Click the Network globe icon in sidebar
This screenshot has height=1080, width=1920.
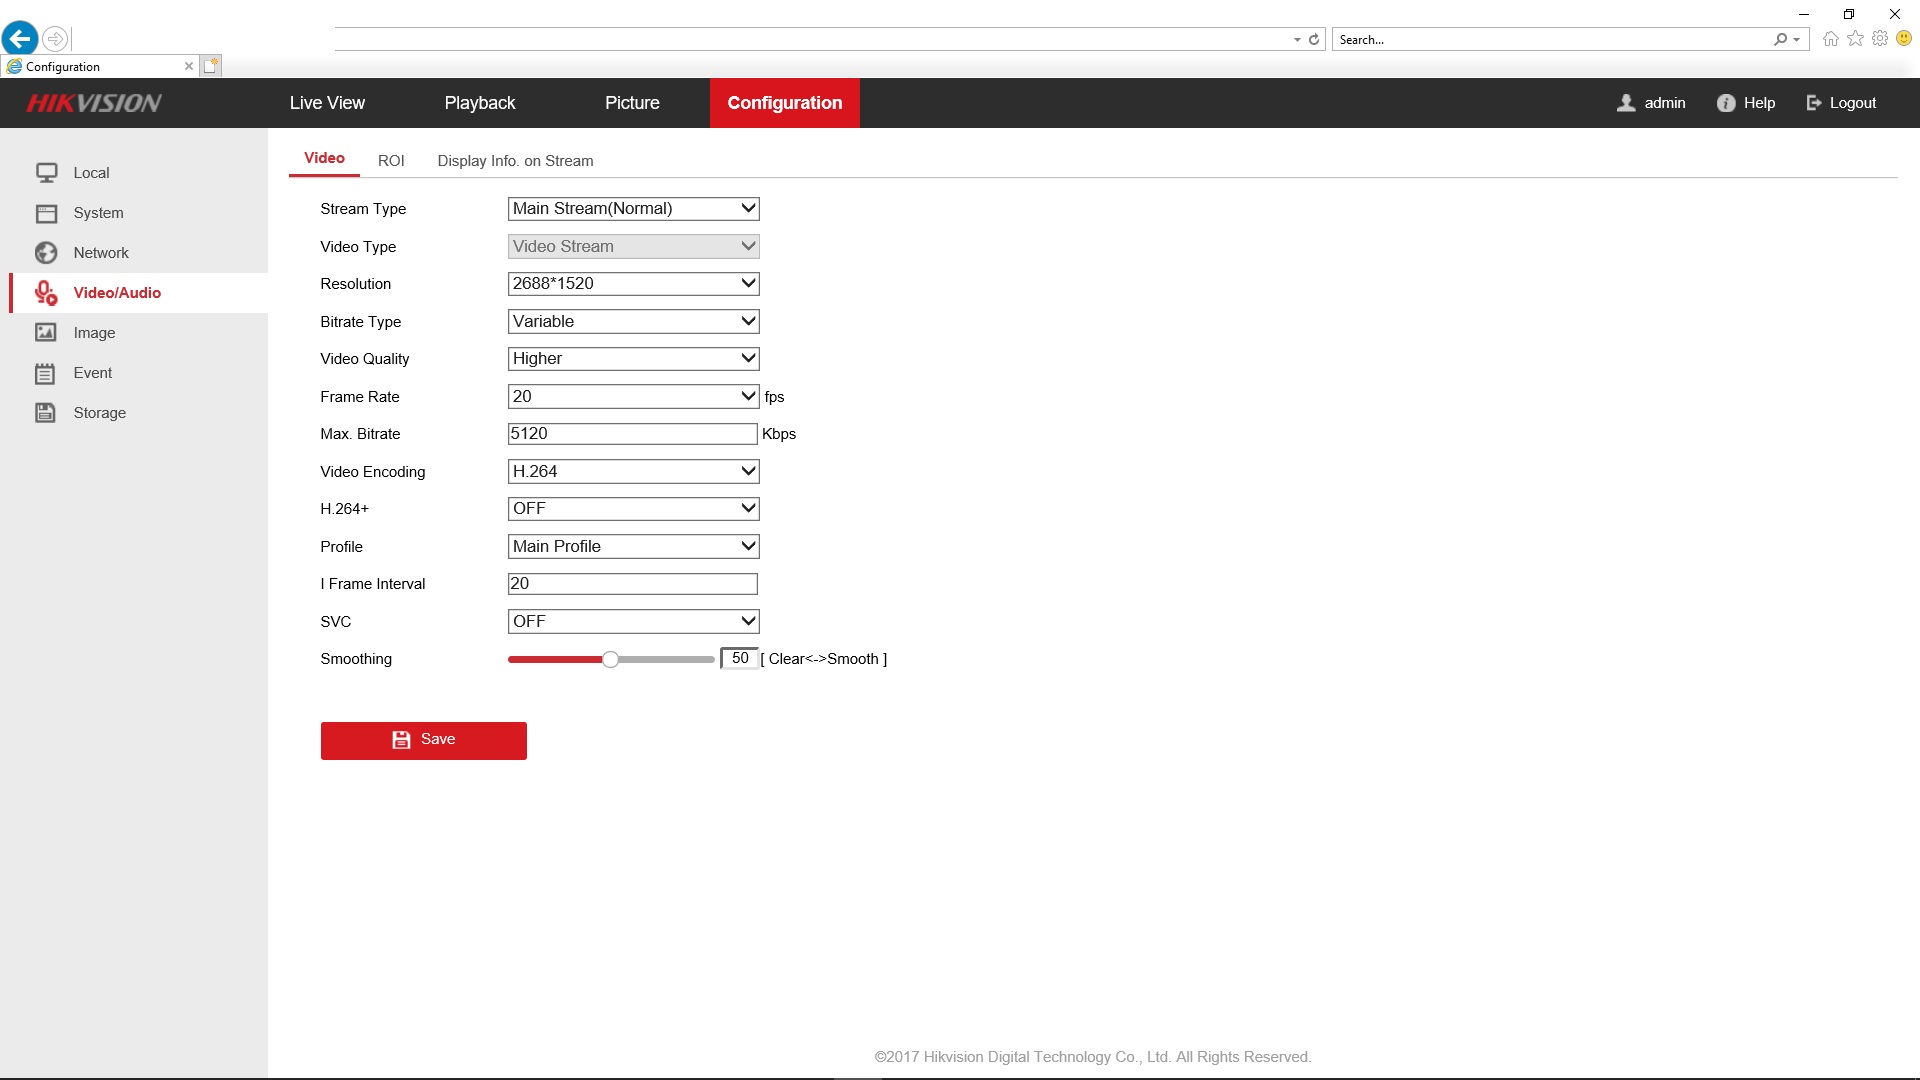(x=46, y=253)
